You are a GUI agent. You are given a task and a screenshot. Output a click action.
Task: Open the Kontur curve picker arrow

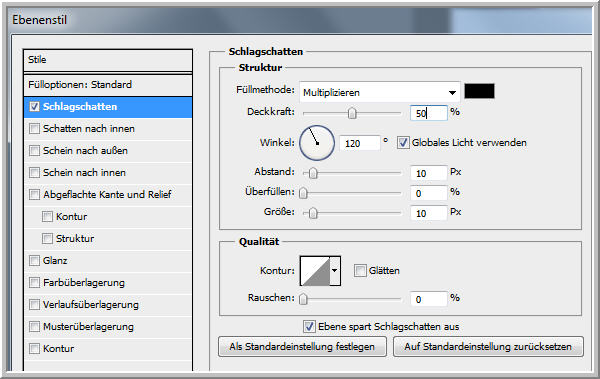pyautogui.click(x=335, y=271)
